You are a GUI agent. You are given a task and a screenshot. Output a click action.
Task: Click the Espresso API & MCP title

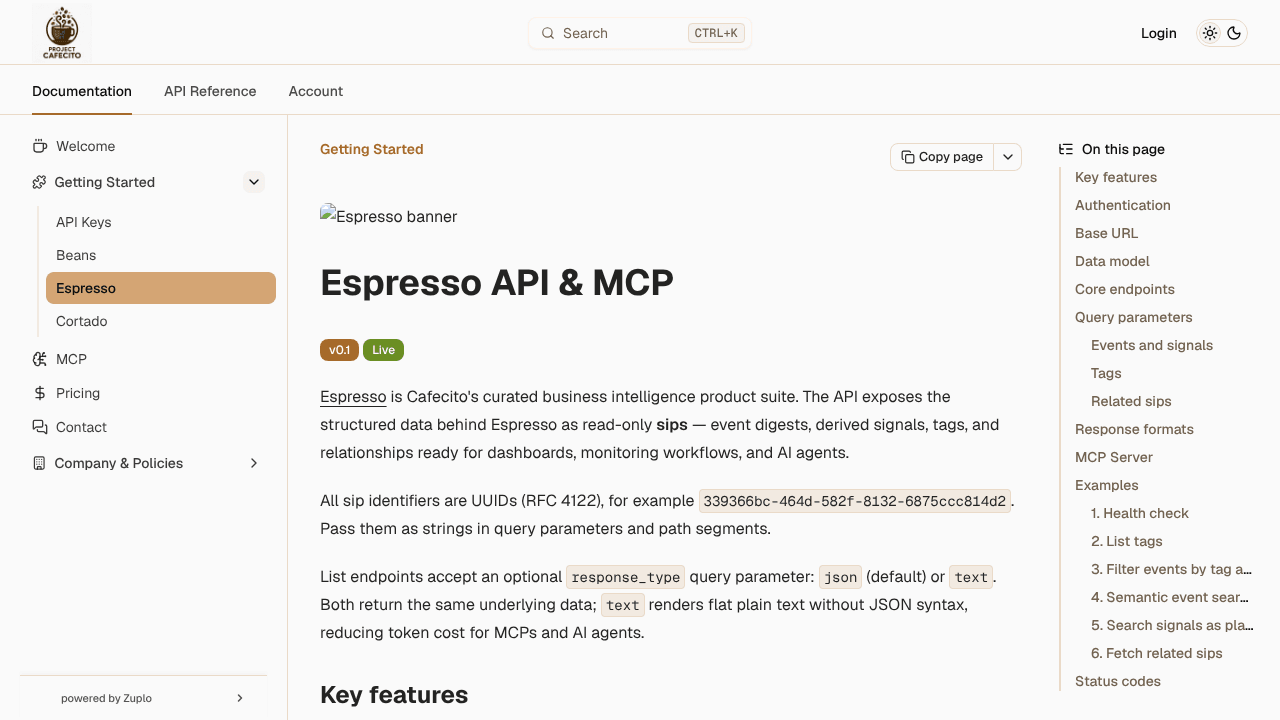coord(497,283)
